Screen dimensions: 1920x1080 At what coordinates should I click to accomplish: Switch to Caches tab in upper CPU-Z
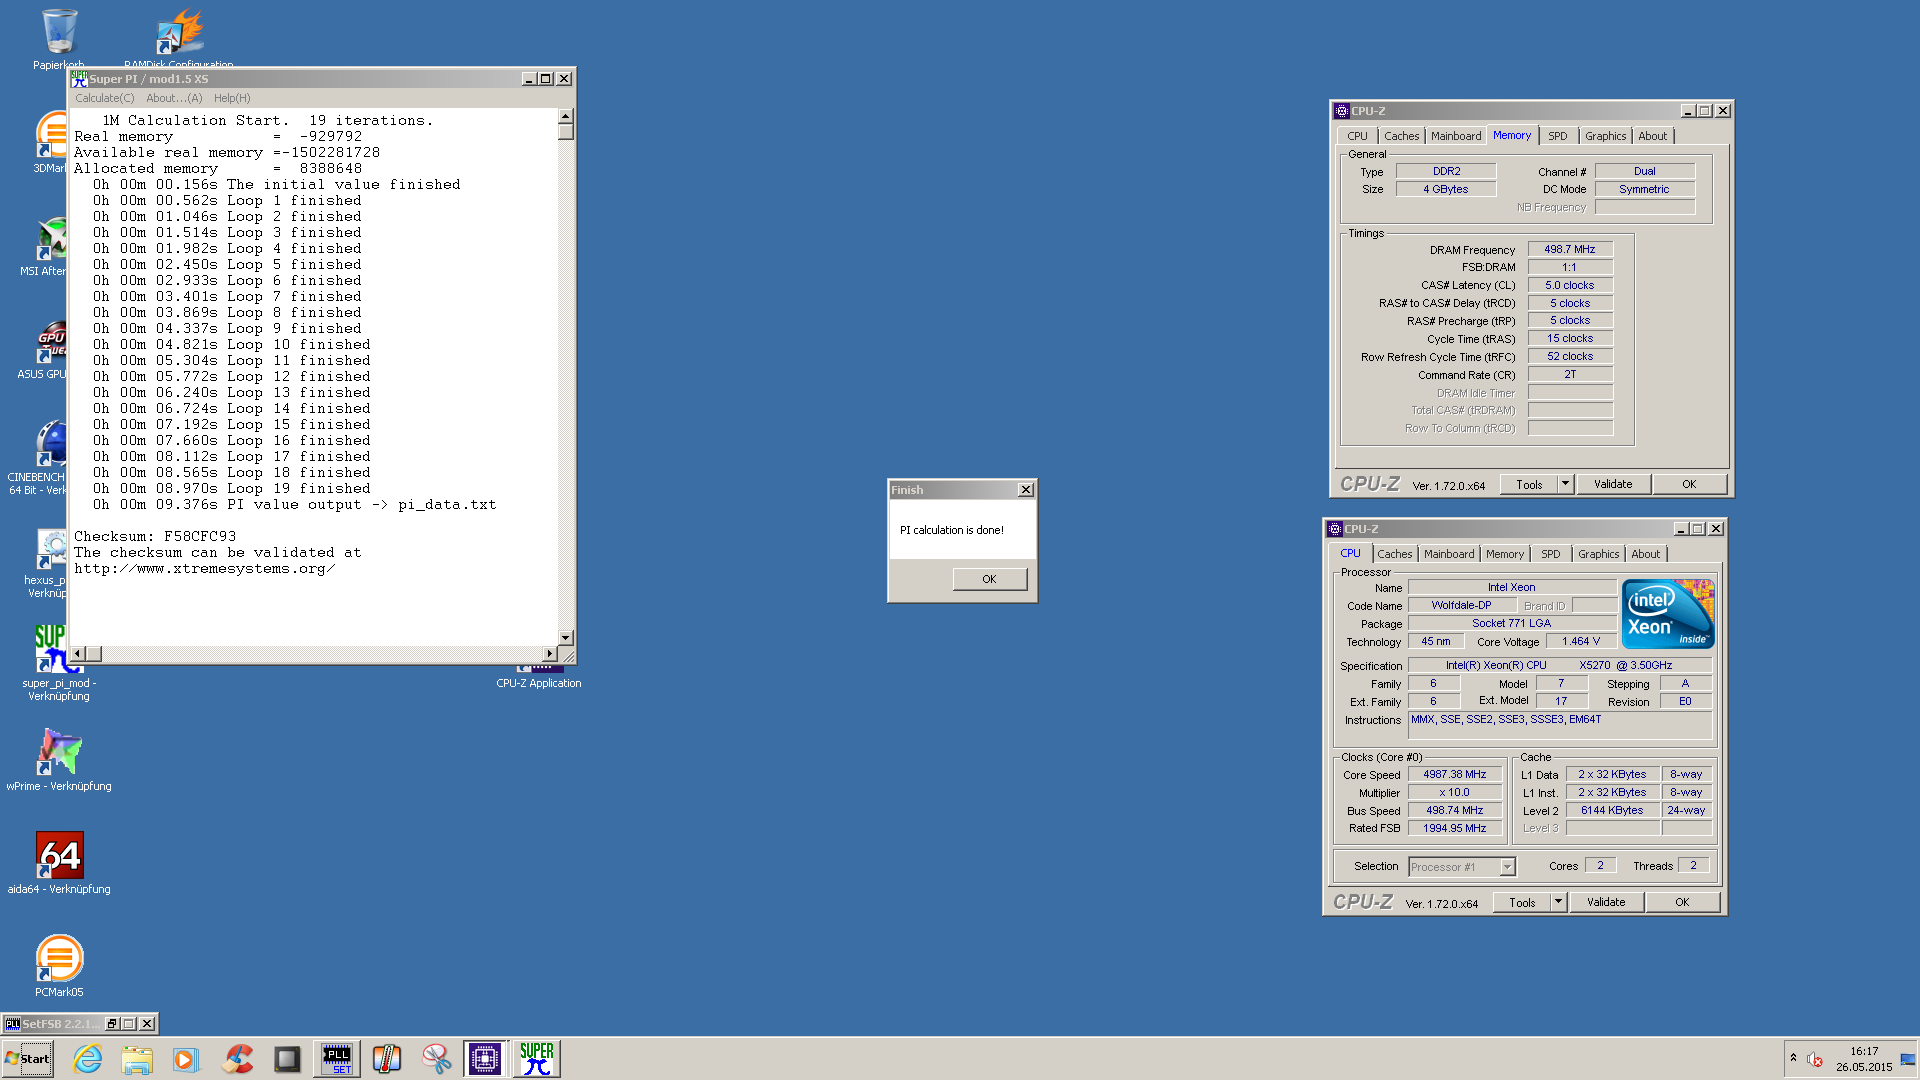pos(1401,136)
